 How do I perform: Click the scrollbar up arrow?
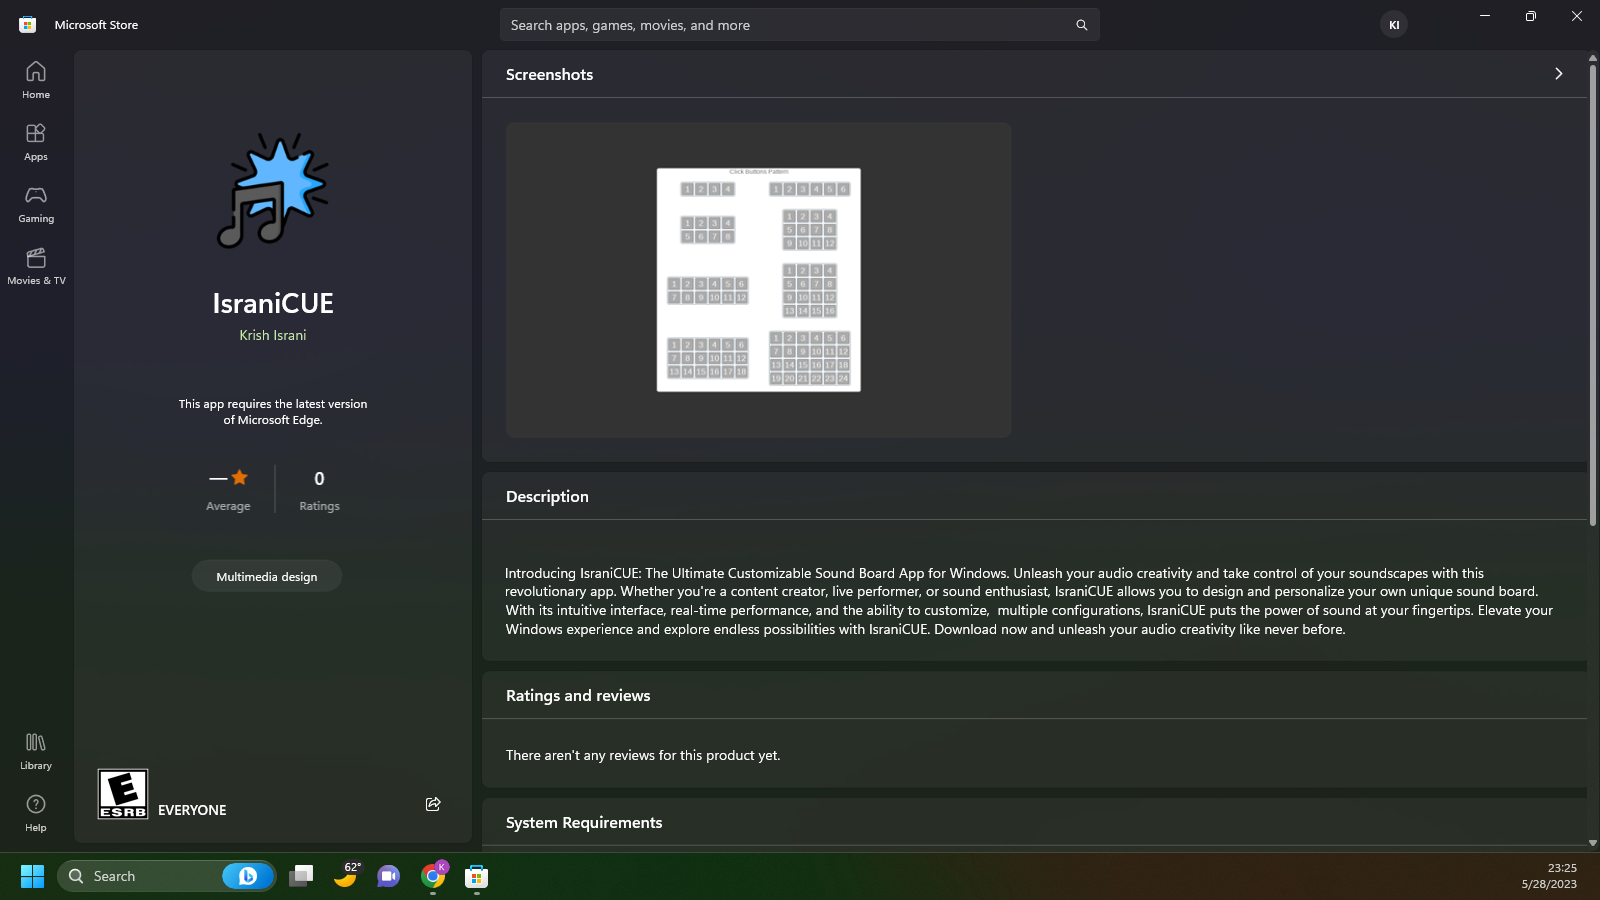1592,58
